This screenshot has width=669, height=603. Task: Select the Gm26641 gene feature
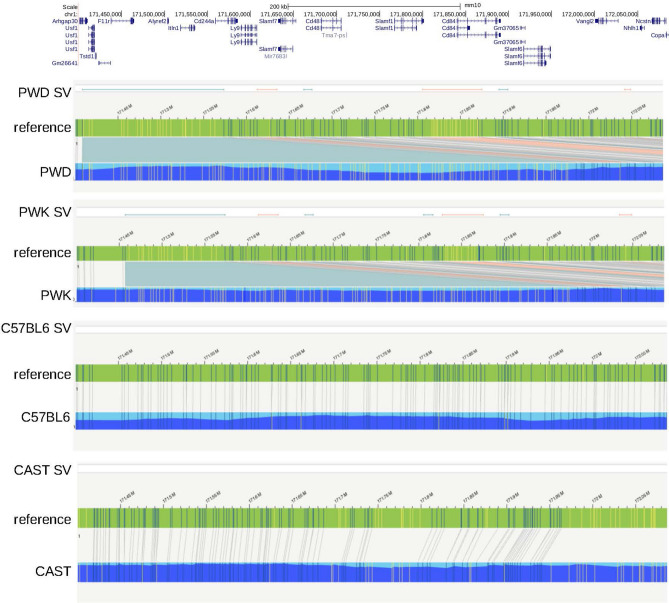pyautogui.click(x=64, y=63)
